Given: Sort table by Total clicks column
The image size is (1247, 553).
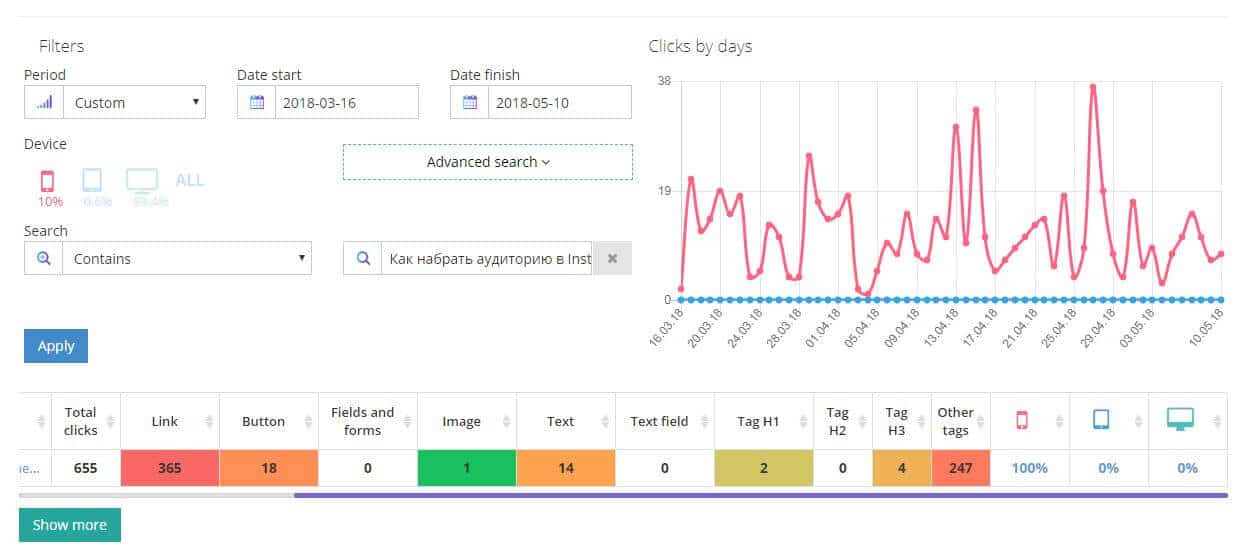Looking at the screenshot, I should click(x=80, y=421).
